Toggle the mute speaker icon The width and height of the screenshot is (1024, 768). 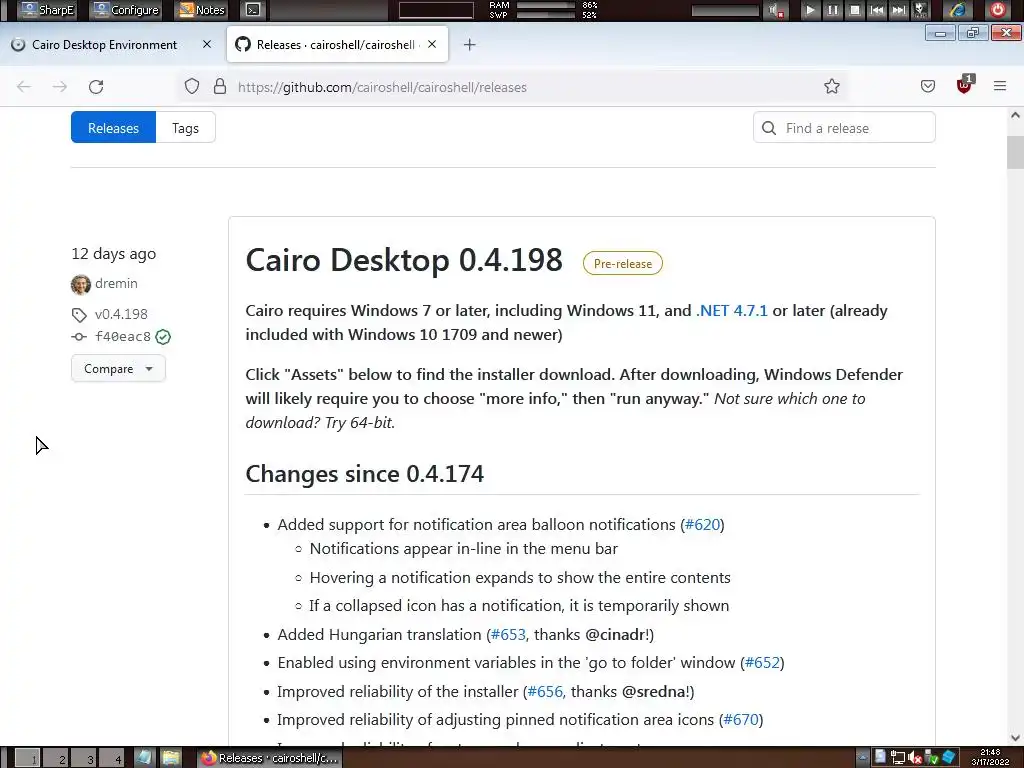click(x=775, y=10)
